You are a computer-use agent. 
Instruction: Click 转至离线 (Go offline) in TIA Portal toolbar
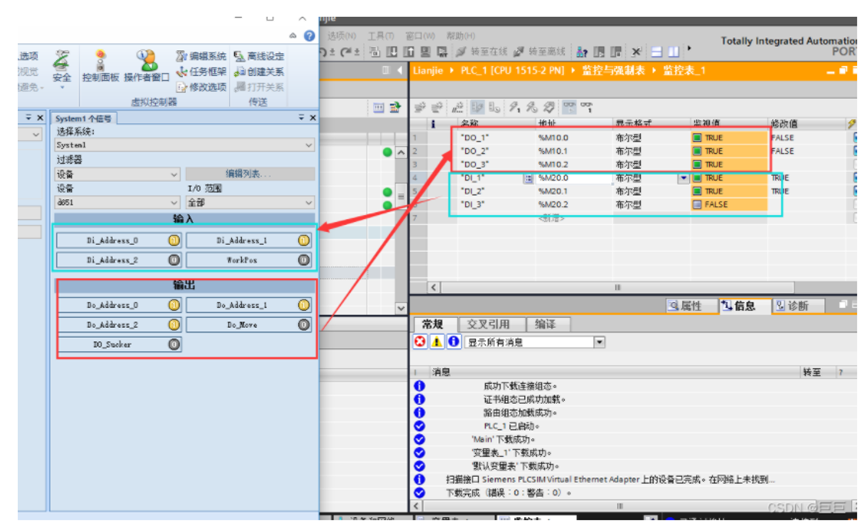coord(540,51)
